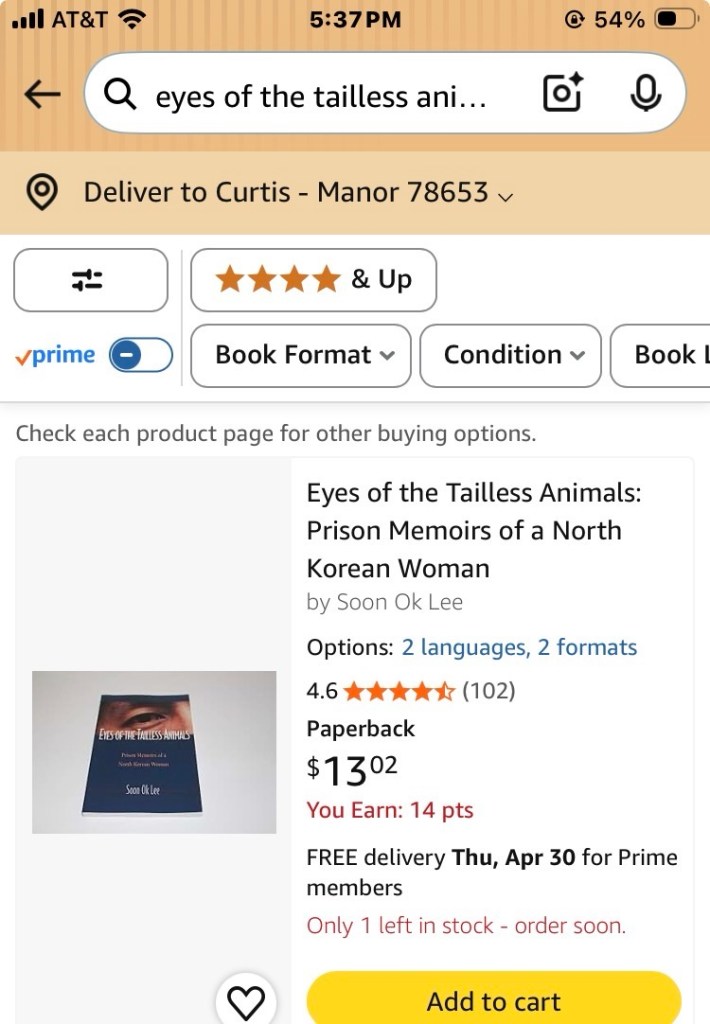Start voice search with microphone
The image size is (710, 1024).
pos(645,94)
